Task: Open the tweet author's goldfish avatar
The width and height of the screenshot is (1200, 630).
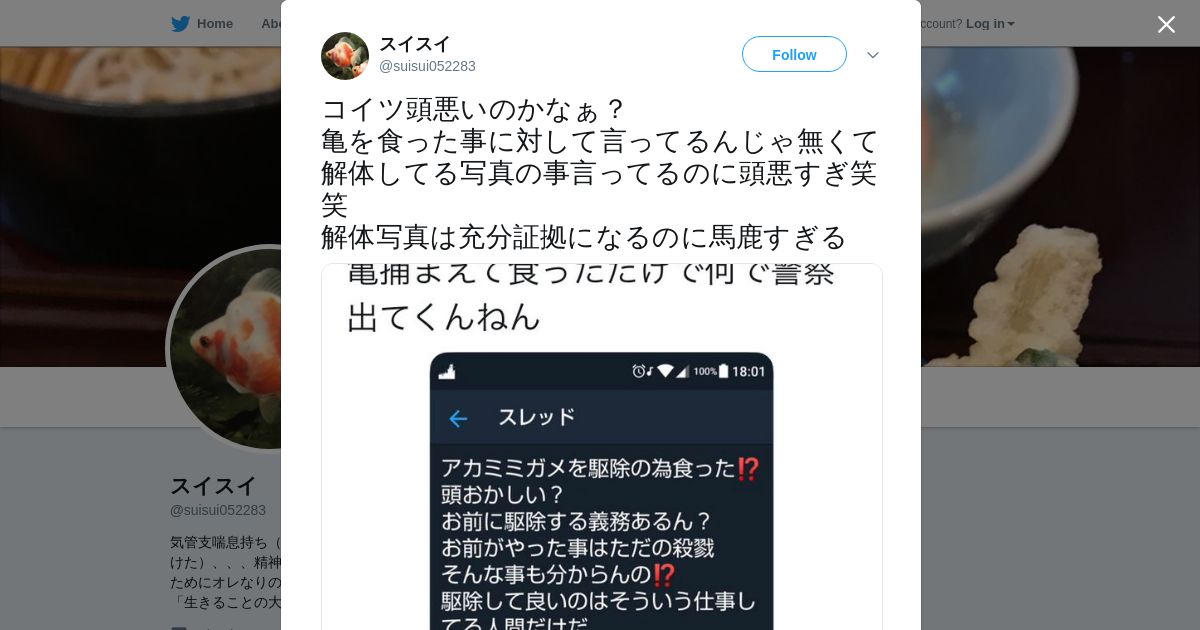Action: tap(345, 56)
